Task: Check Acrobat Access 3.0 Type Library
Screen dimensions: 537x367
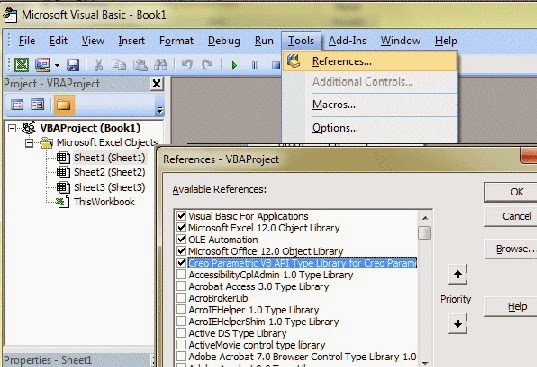Action: tap(181, 286)
